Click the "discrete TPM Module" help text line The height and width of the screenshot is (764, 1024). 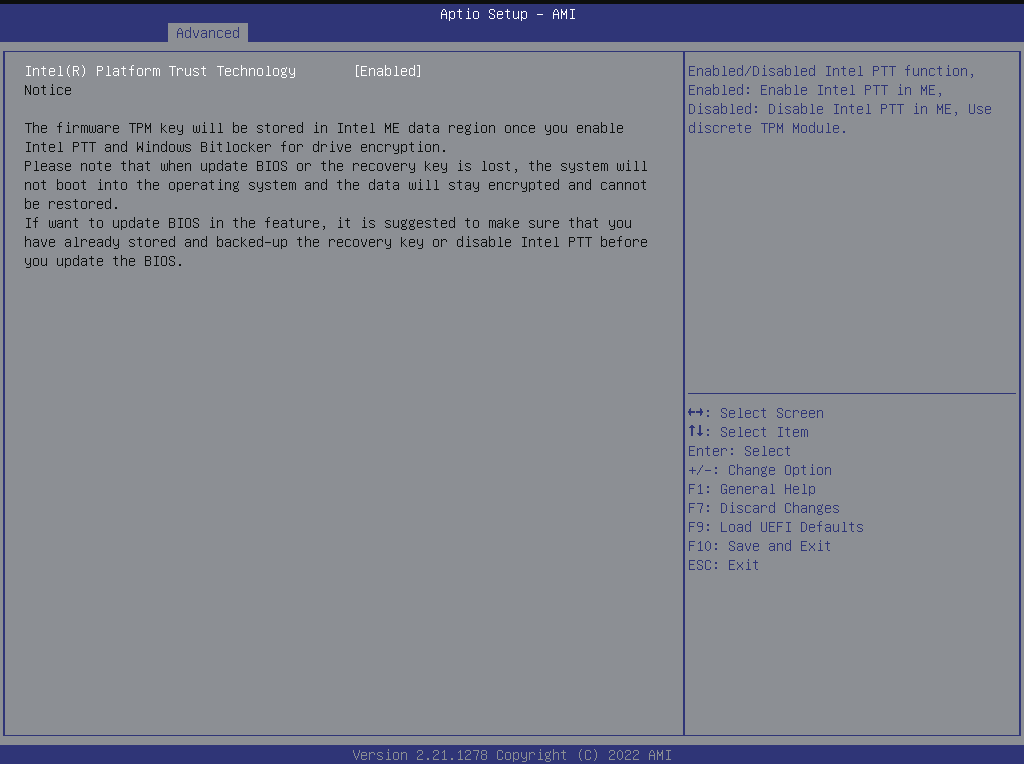767,128
